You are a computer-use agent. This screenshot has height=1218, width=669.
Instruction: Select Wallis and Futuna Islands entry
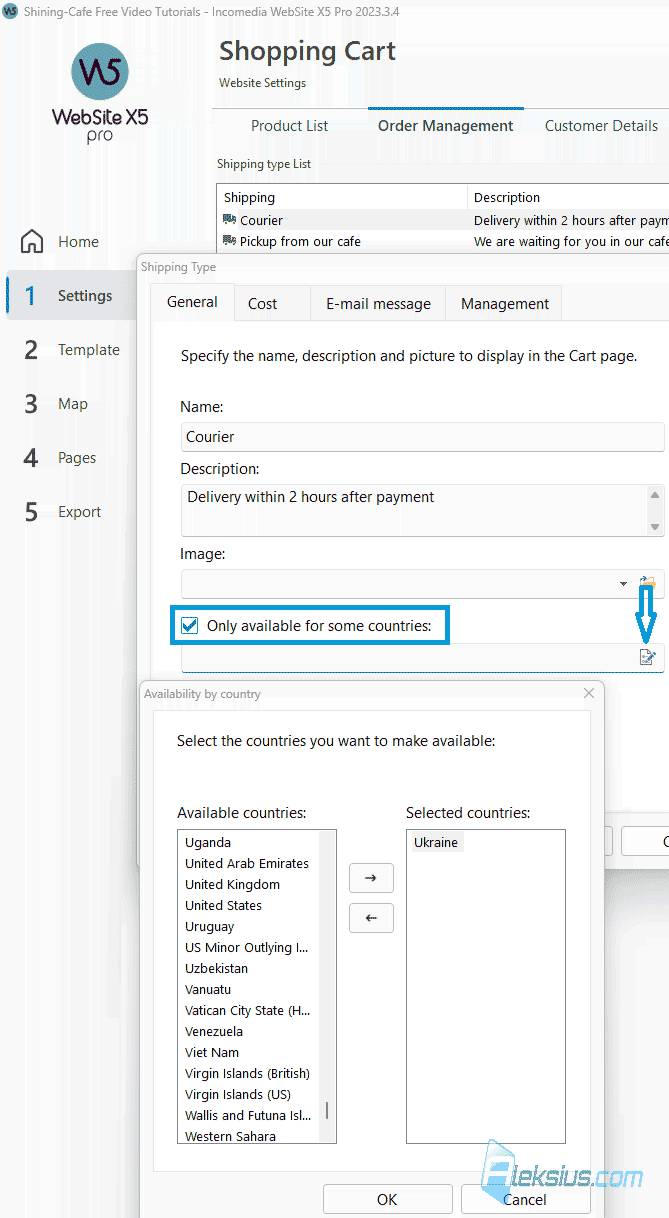(x=247, y=1116)
